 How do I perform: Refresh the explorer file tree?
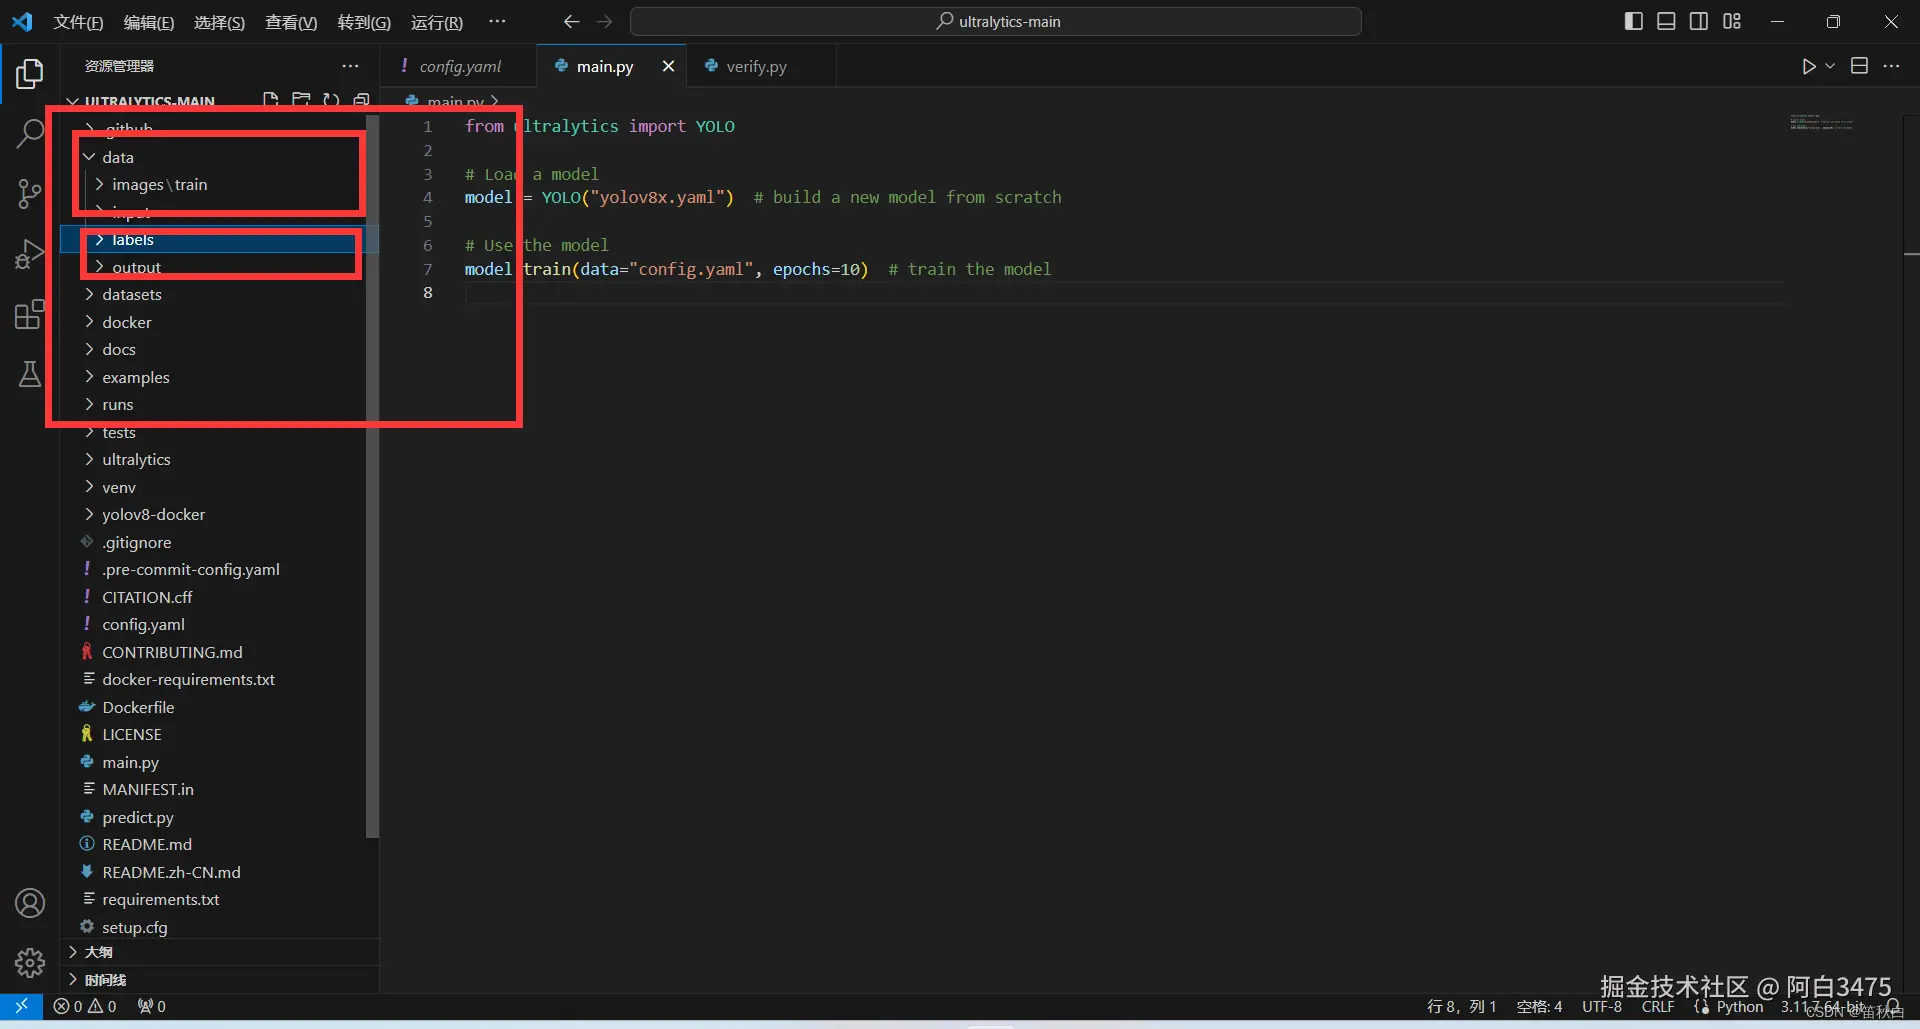click(x=331, y=100)
